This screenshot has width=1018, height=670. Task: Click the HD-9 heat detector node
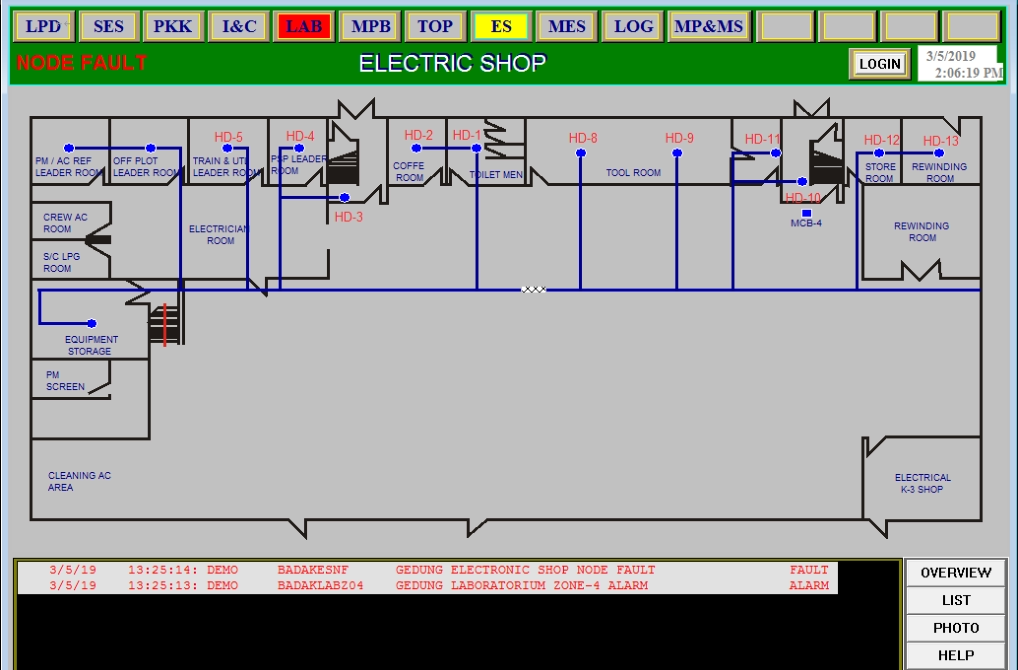click(677, 153)
